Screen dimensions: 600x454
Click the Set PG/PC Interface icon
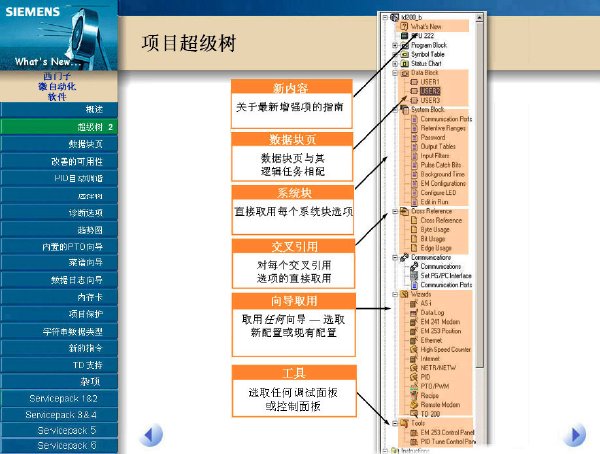tap(414, 276)
